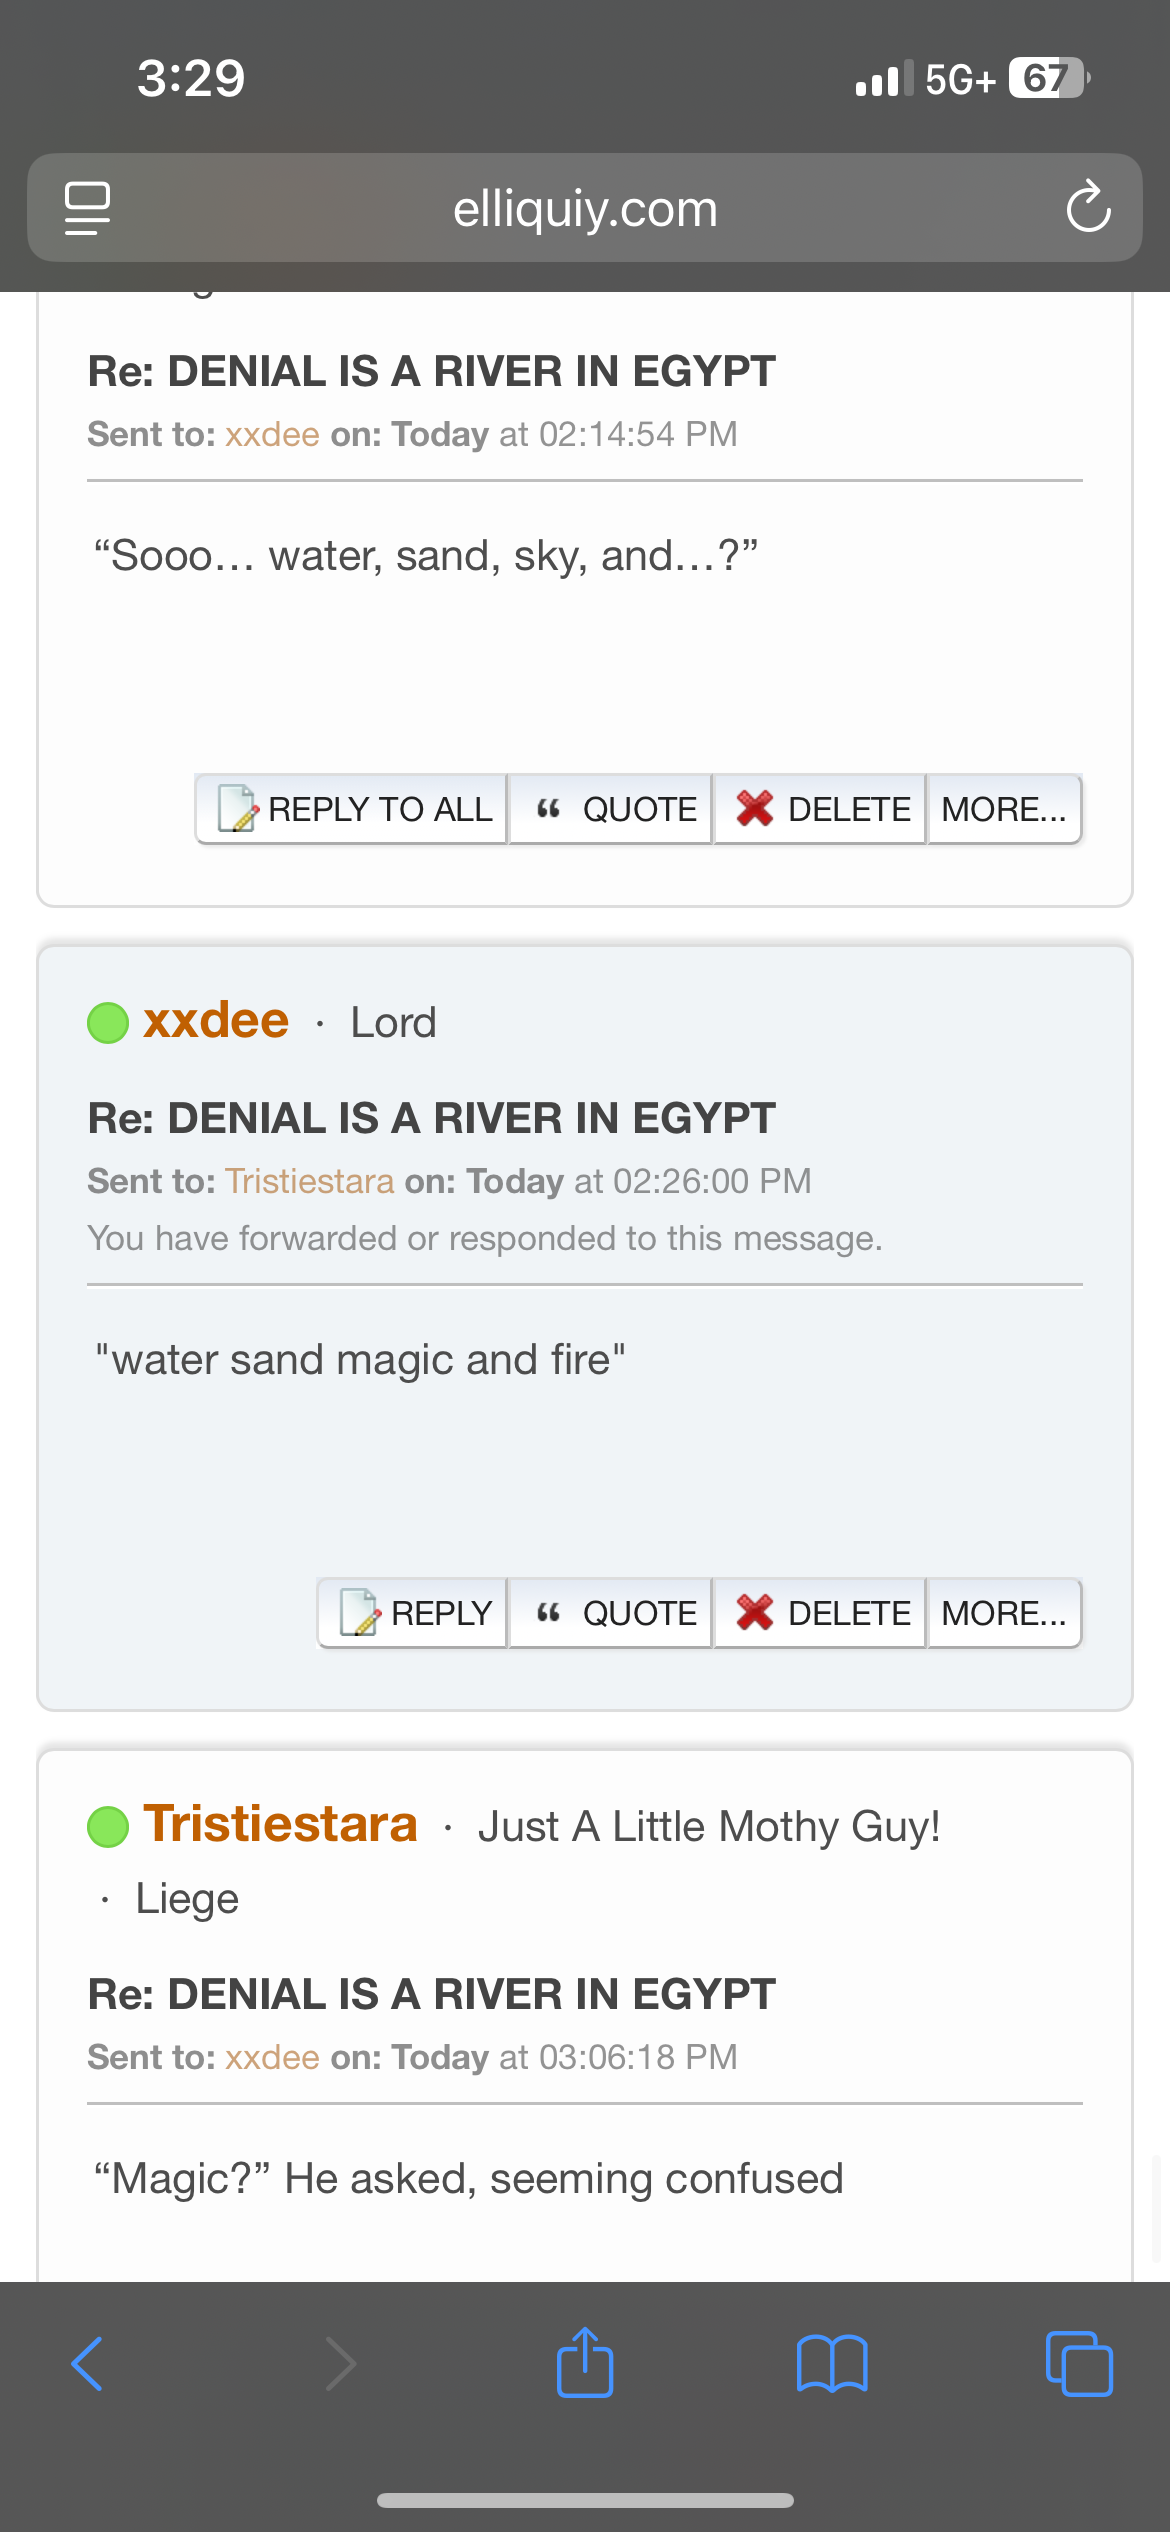The height and width of the screenshot is (2532, 1170).
Task: Delete the message sent at 02:14:54 PM
Action: (820, 809)
